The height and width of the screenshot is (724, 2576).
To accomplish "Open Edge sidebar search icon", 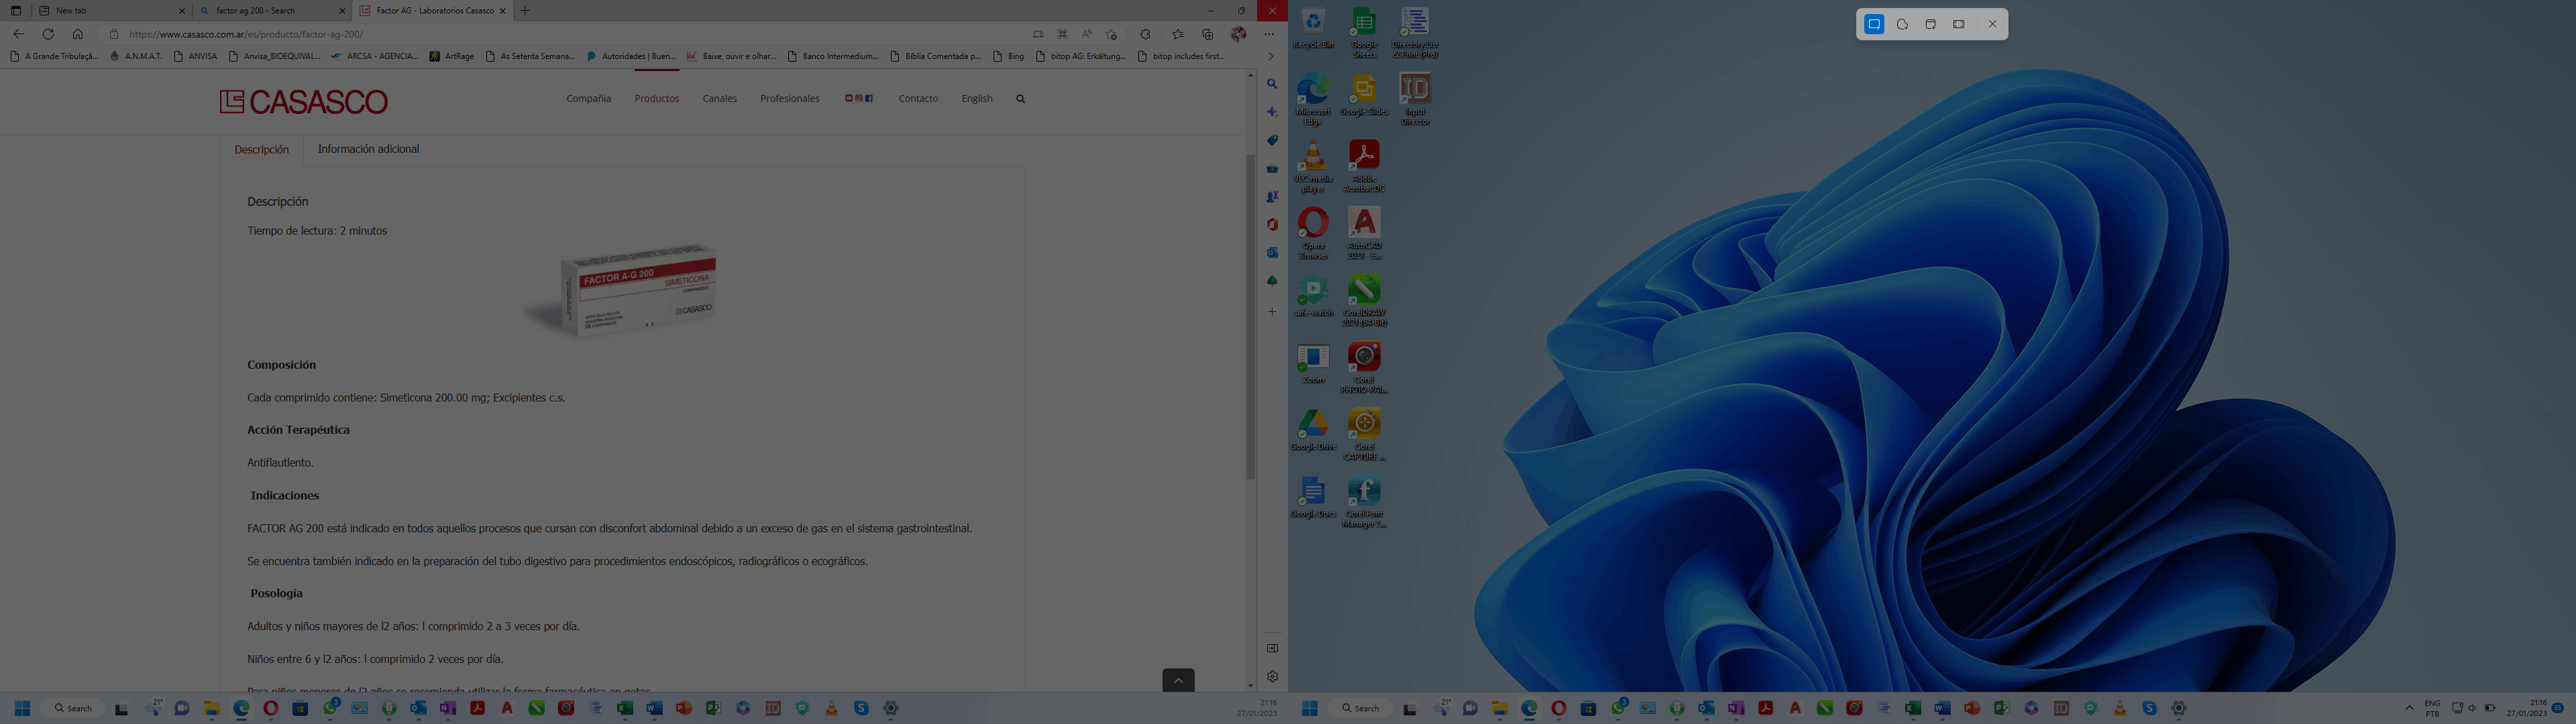I will point(1272,84).
